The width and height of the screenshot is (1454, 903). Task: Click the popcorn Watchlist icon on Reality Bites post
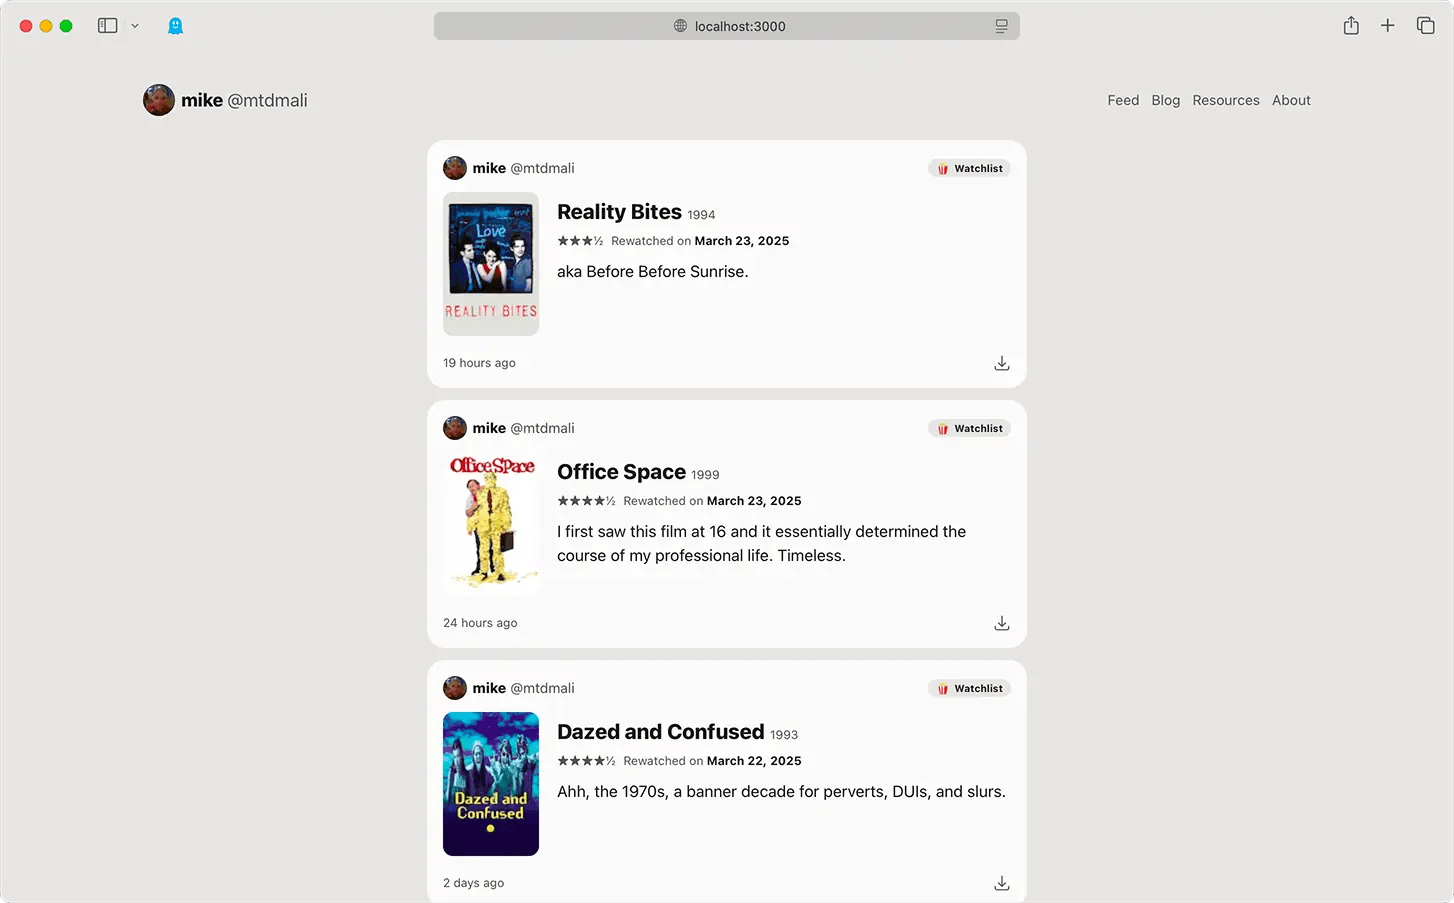click(943, 168)
